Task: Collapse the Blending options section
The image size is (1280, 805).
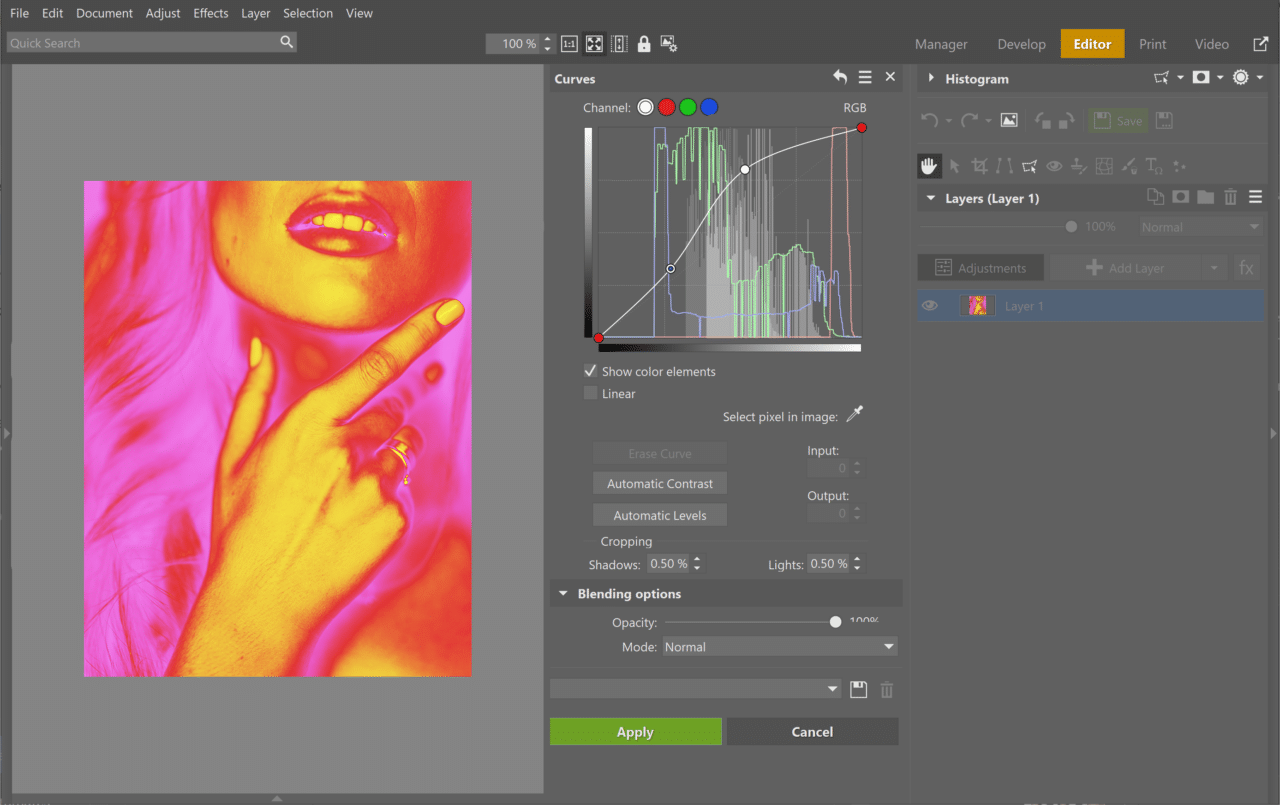Action: pyautogui.click(x=562, y=593)
